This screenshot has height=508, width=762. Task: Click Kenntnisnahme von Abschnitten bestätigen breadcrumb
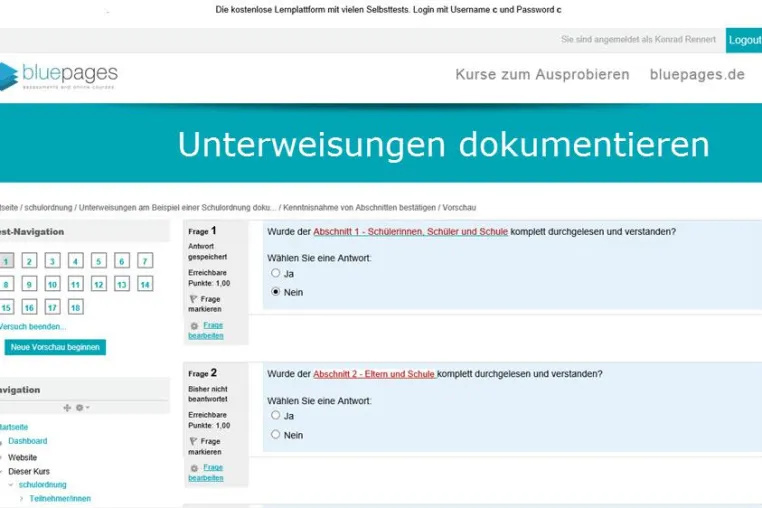pyautogui.click(x=359, y=208)
